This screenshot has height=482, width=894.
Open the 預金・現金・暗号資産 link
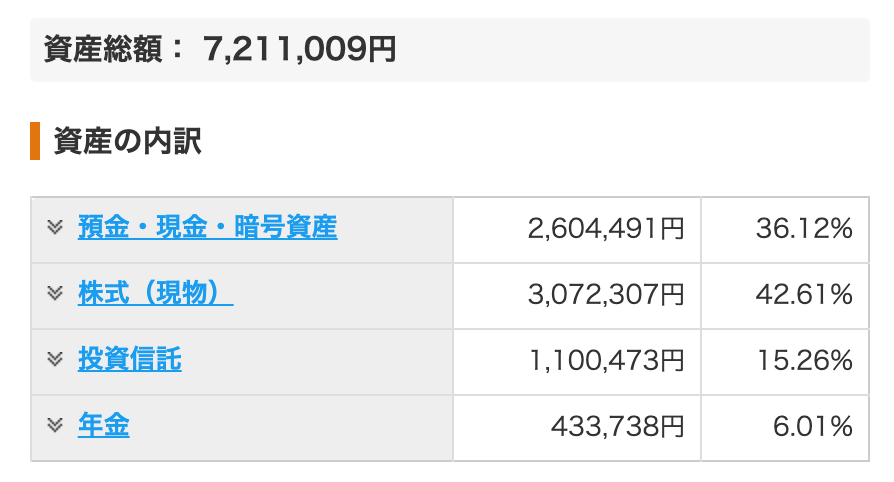pyautogui.click(x=207, y=228)
